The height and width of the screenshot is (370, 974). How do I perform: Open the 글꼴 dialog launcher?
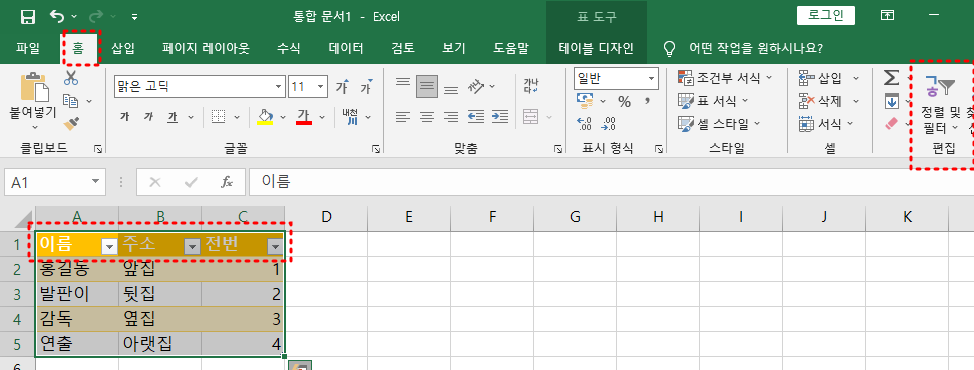375,149
